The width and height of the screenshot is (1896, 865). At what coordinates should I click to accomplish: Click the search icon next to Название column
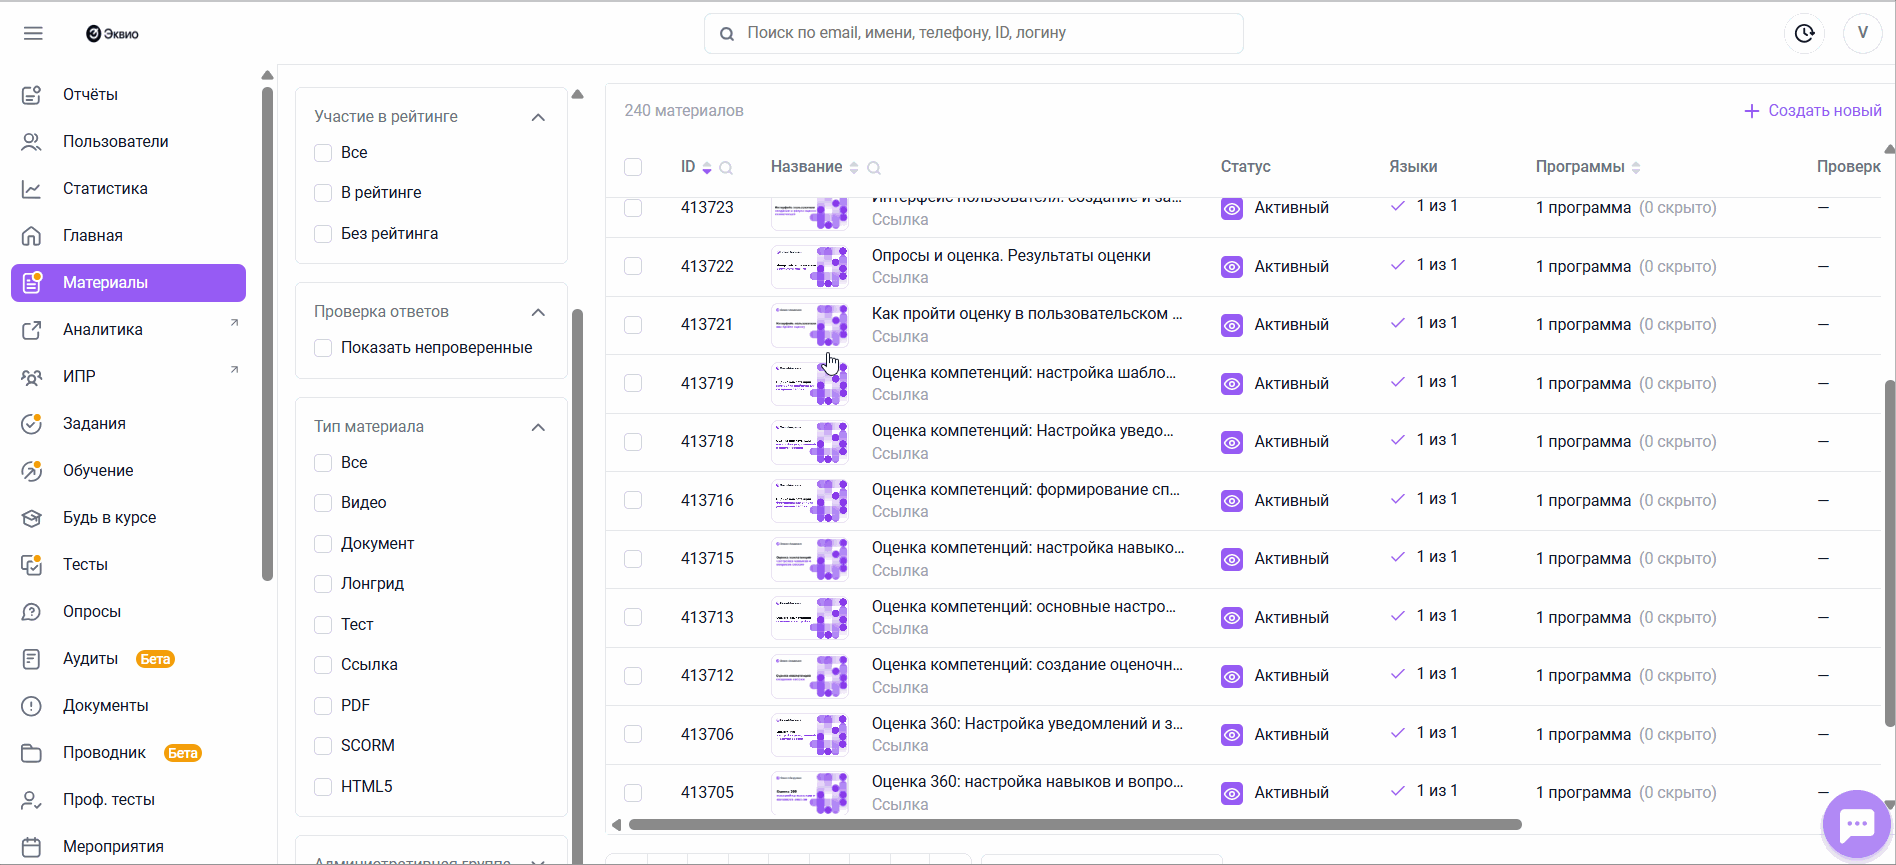click(874, 168)
